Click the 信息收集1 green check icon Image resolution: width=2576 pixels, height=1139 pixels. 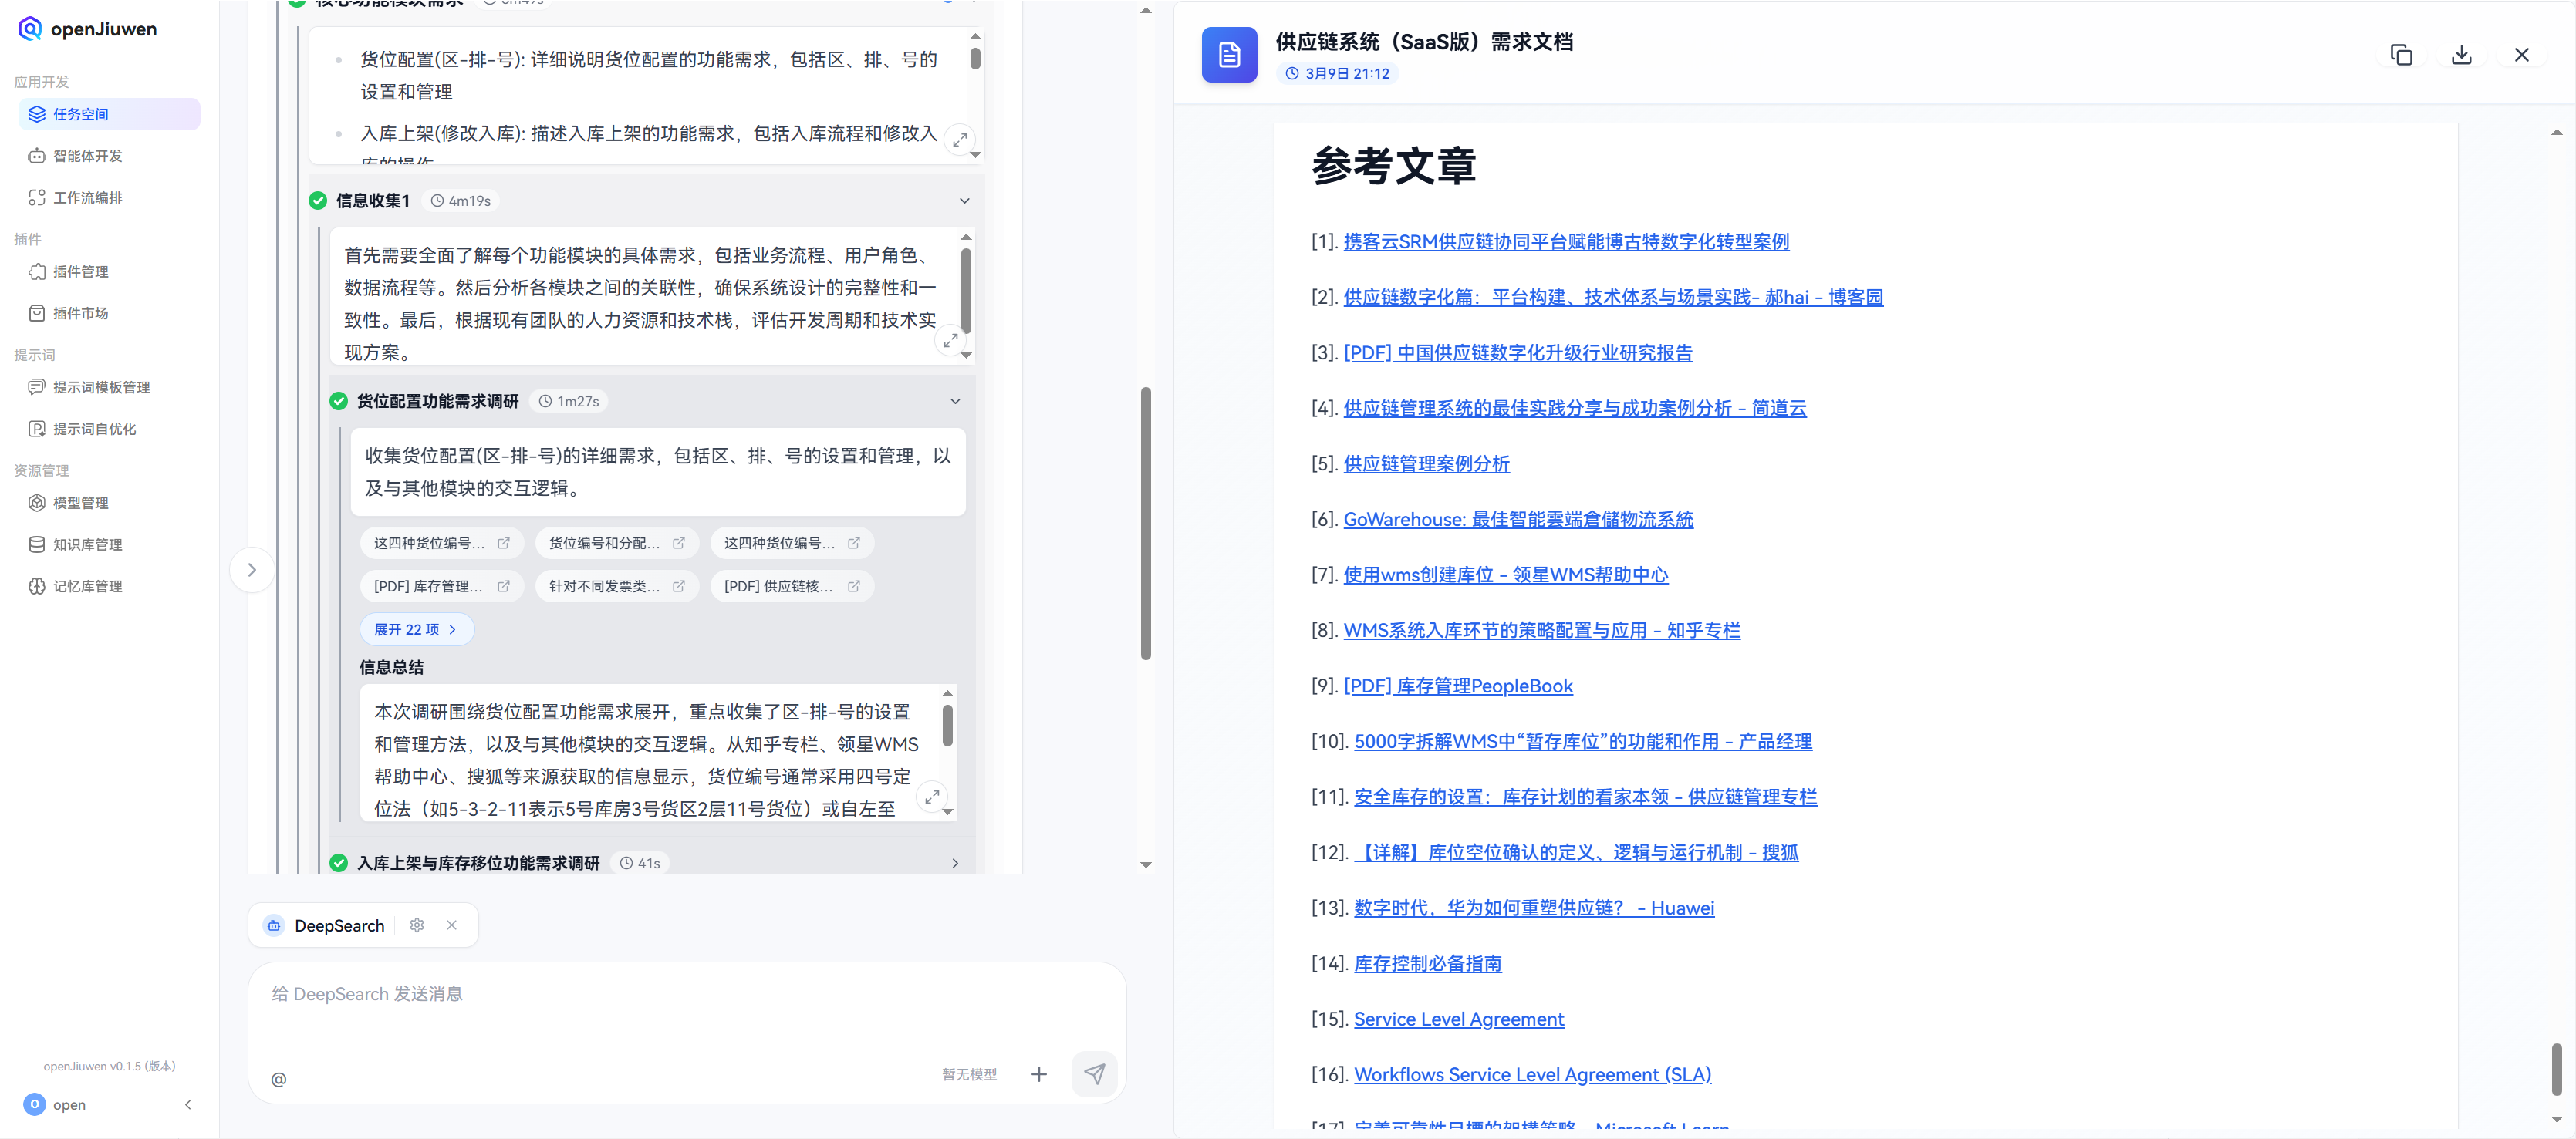tap(318, 201)
